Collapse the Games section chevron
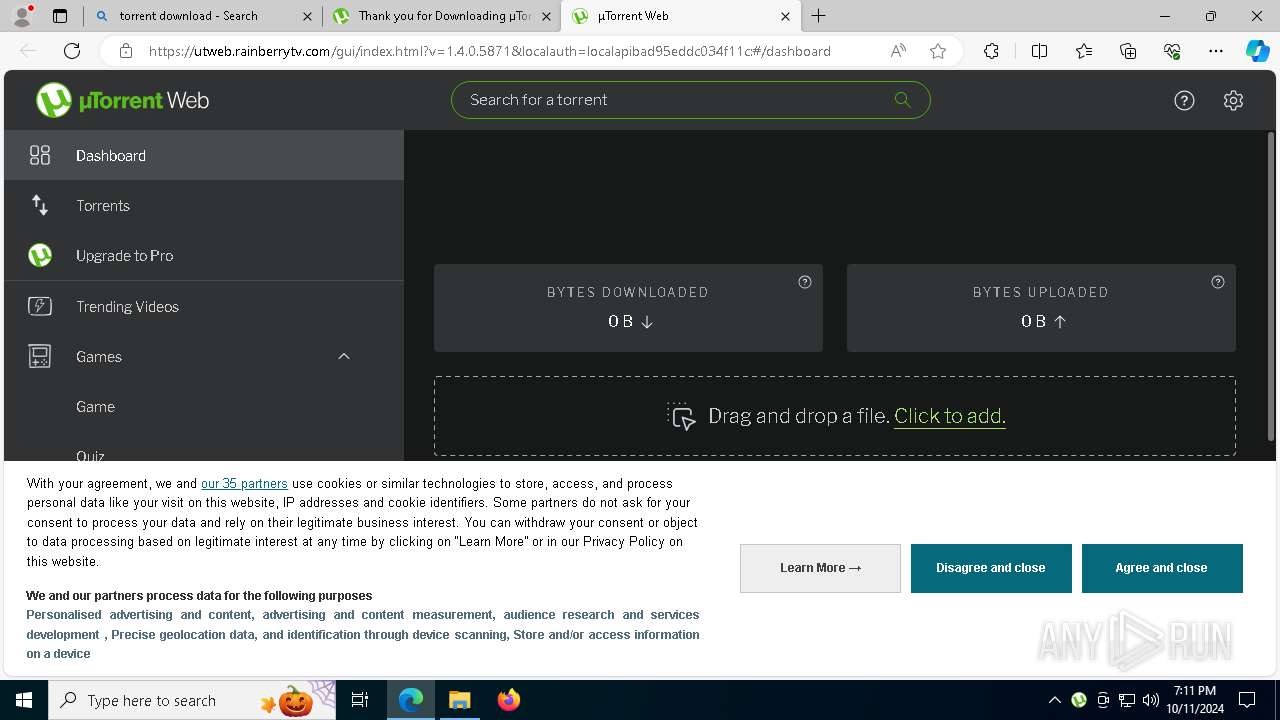 point(344,356)
